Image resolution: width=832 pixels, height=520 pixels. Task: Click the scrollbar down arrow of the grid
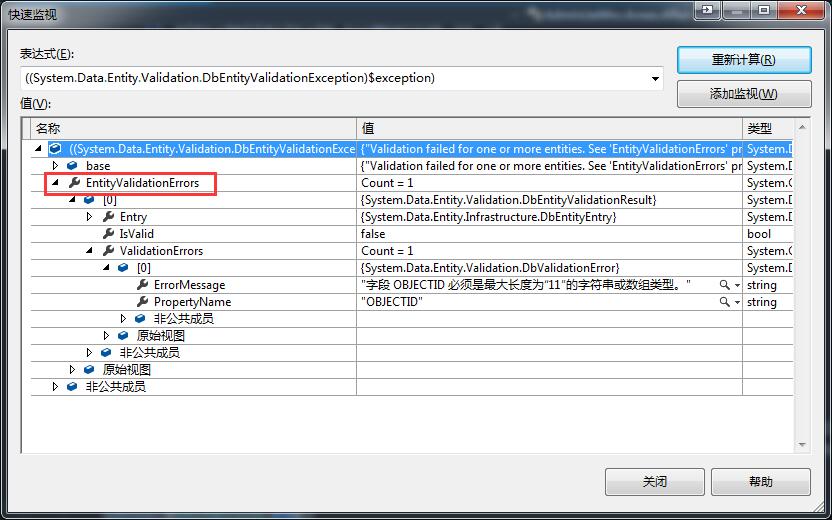[802, 445]
